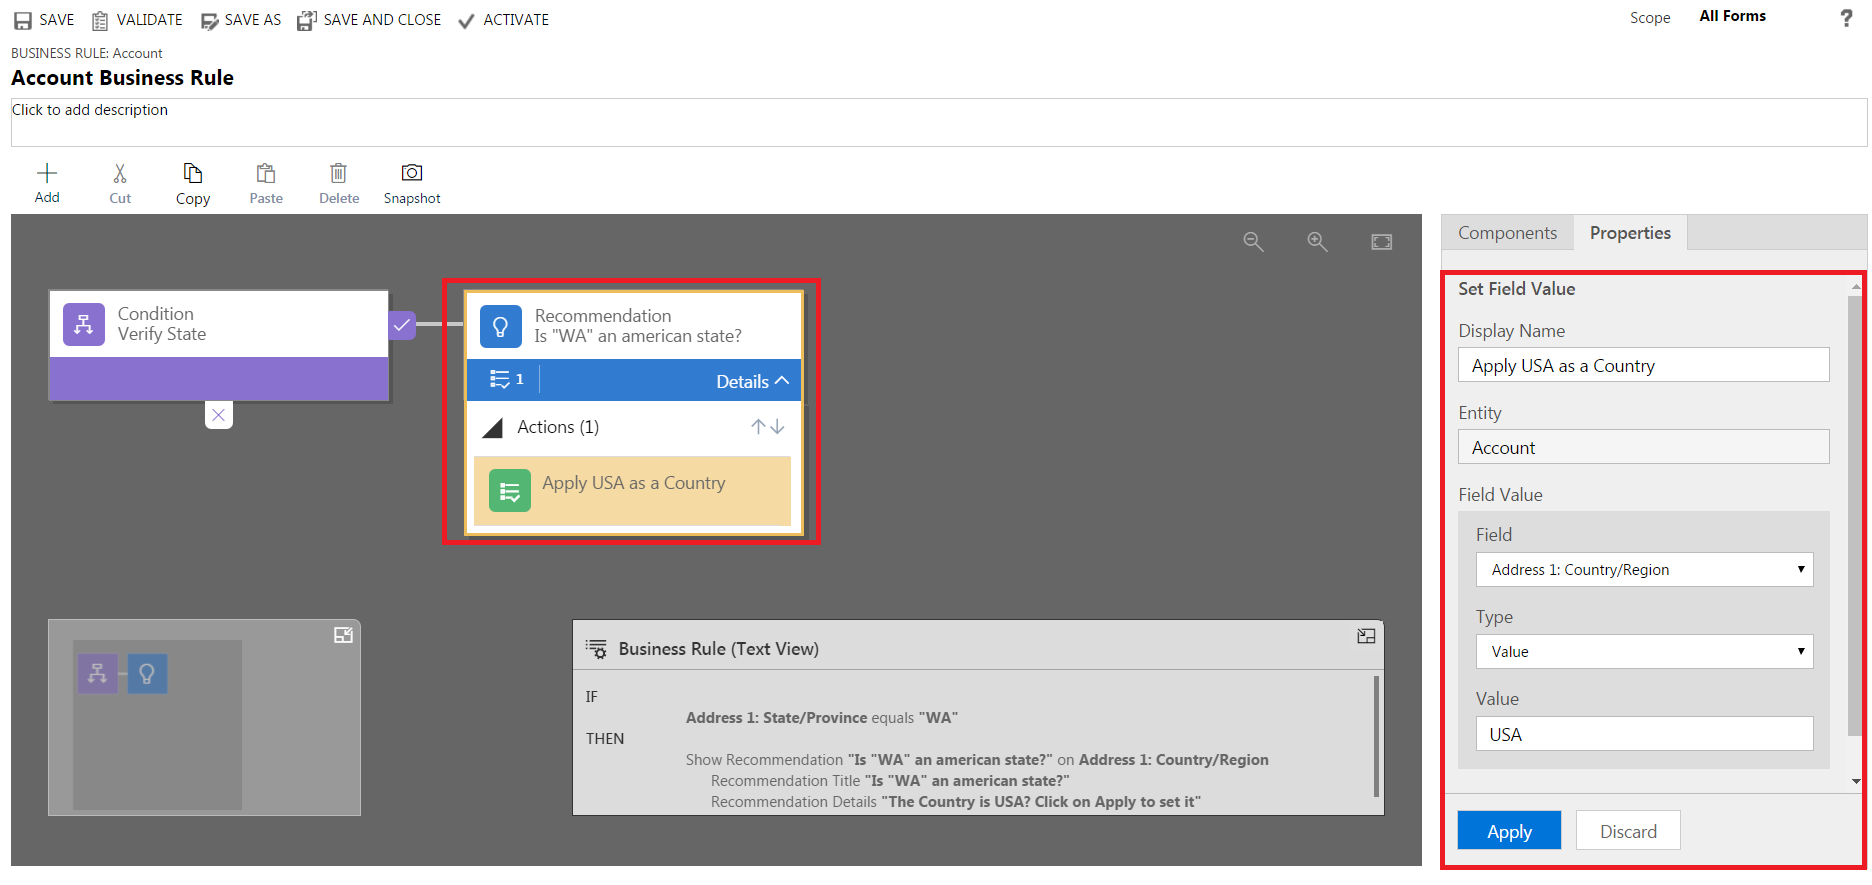The image size is (1872, 885).
Task: Take a Snapshot of the canvas
Action: point(411,174)
